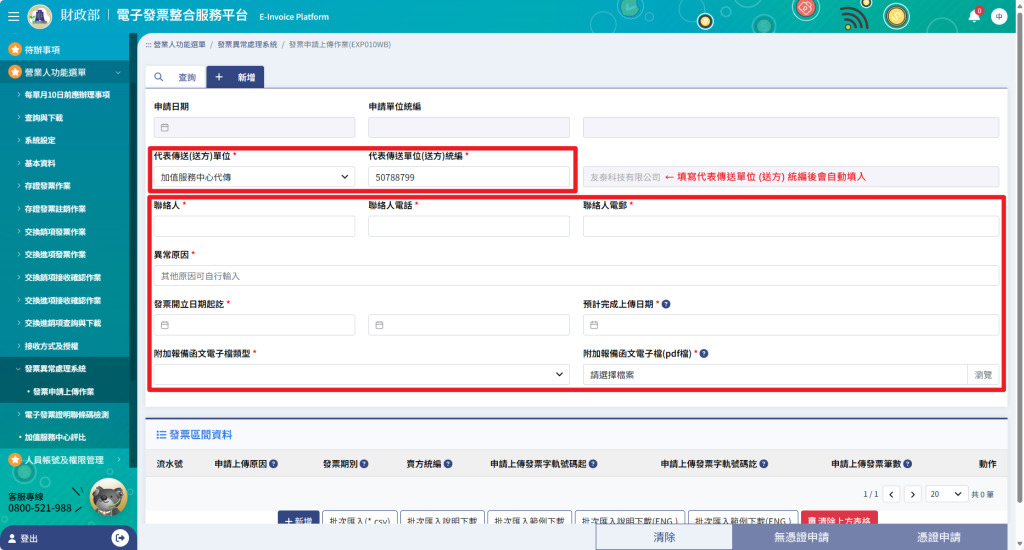Click the 清除 button
1024x550 pixels.
[x=664, y=537]
